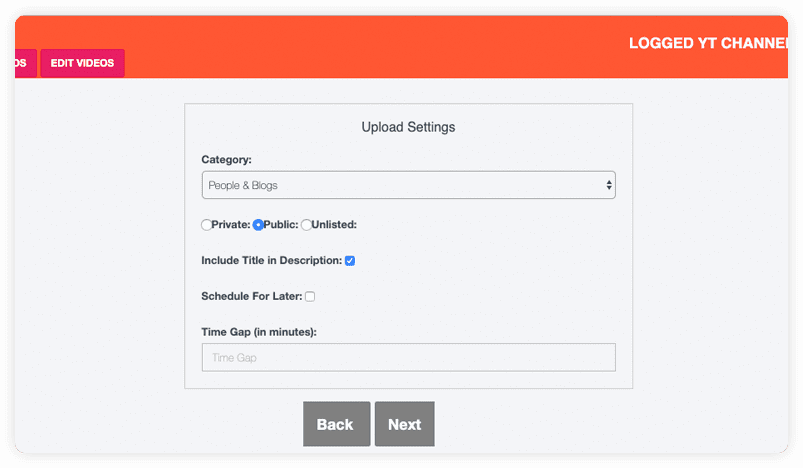Select the Private radio button
This screenshot has width=803, height=468.
tap(206, 225)
